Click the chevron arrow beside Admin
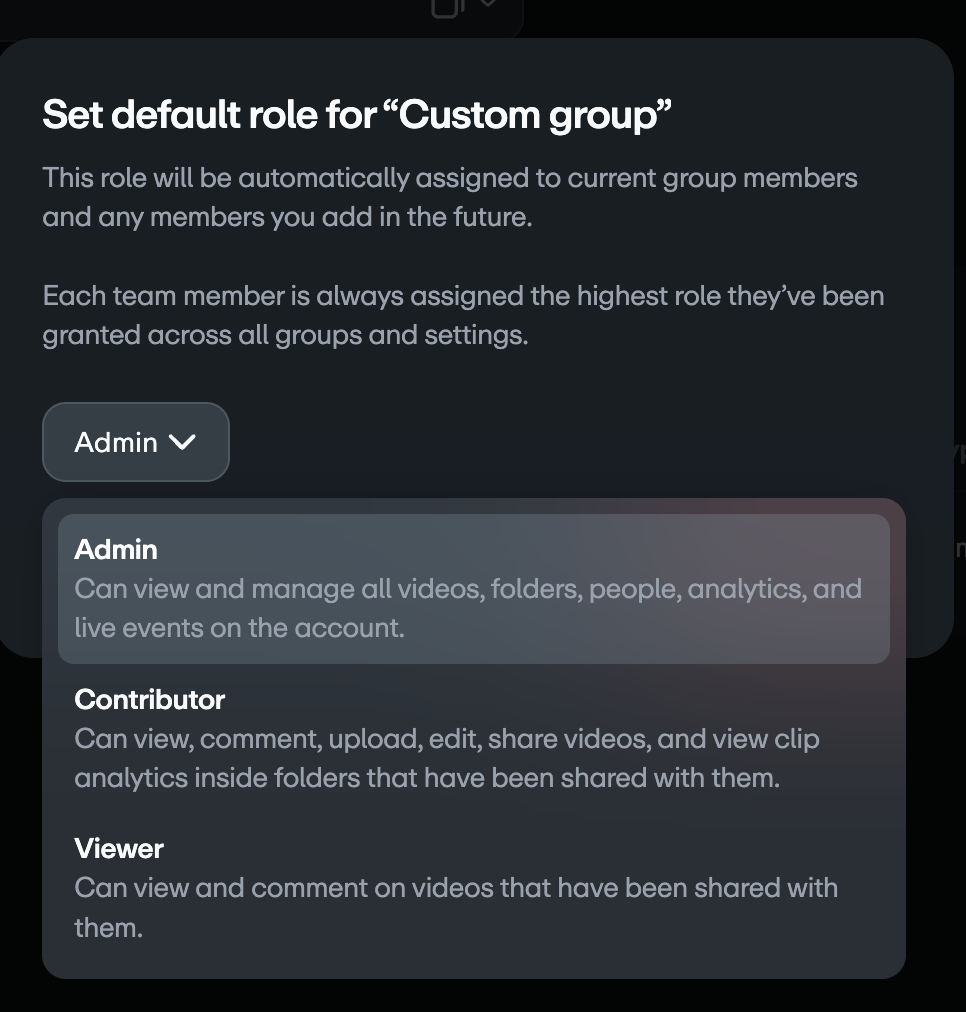The image size is (966, 1012). click(182, 442)
